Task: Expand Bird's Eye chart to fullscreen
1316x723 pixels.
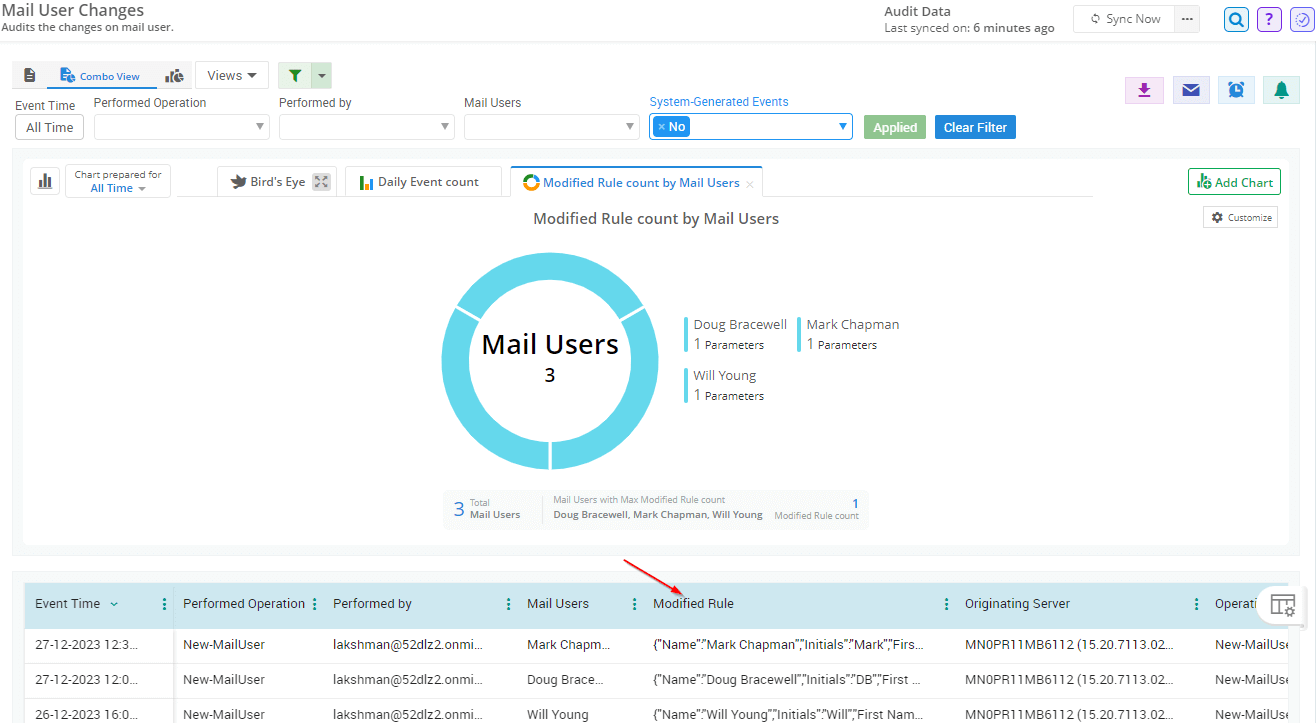Action: (x=321, y=181)
